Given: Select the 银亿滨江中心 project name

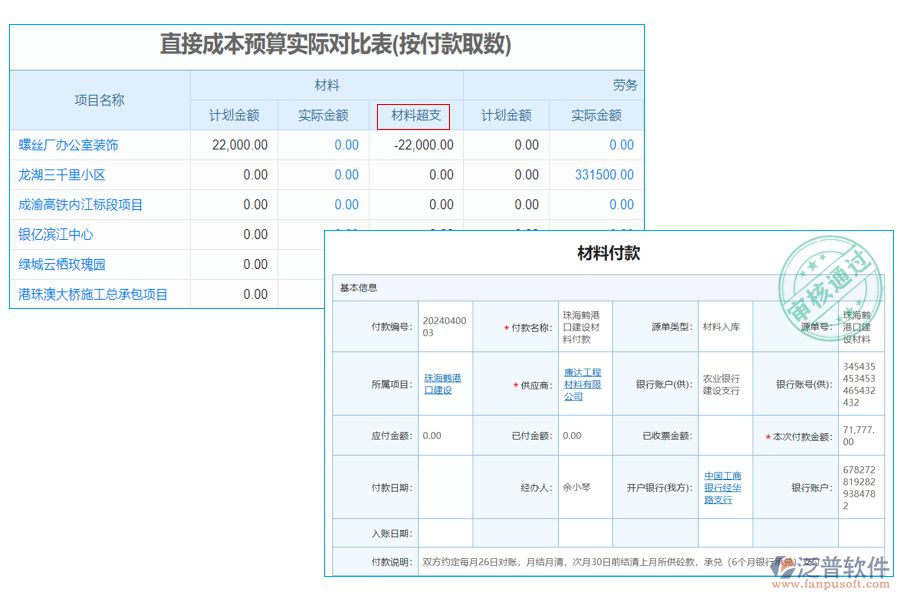Looking at the screenshot, I should (54, 234).
